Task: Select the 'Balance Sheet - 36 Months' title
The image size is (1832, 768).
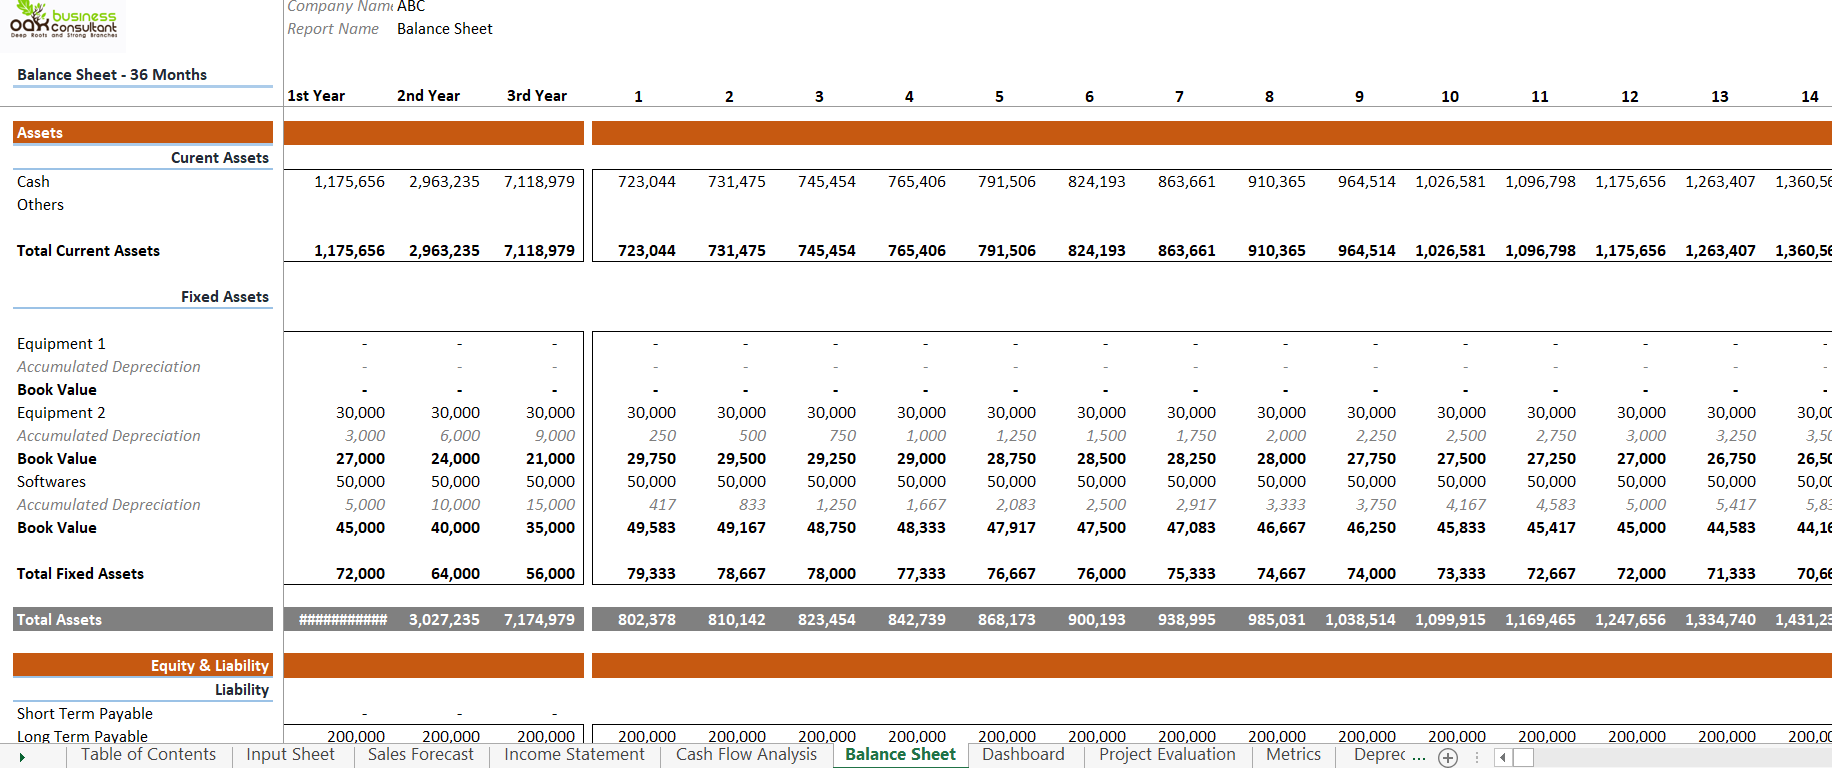Action: coord(112,75)
